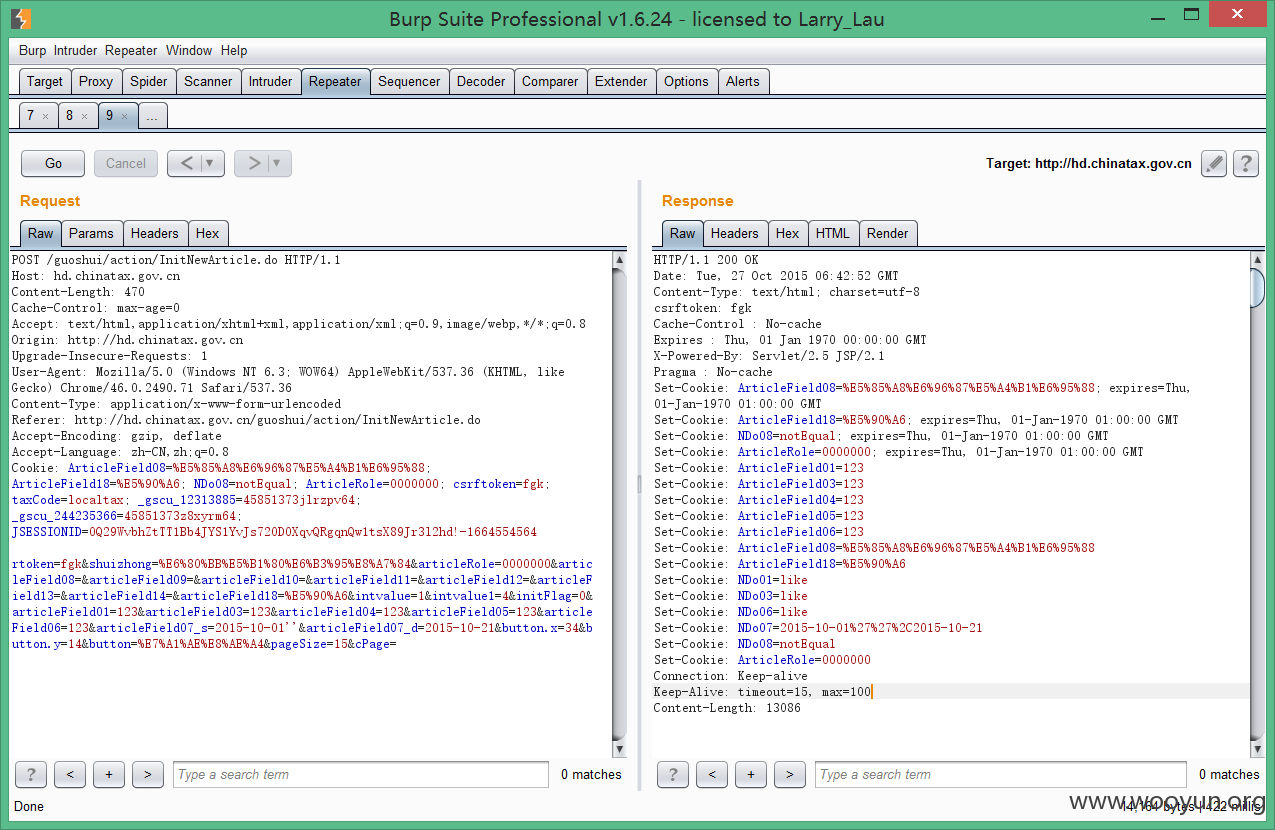Click Burp Suite logo in title bar
This screenshot has height=830, width=1275.
(x=22, y=19)
